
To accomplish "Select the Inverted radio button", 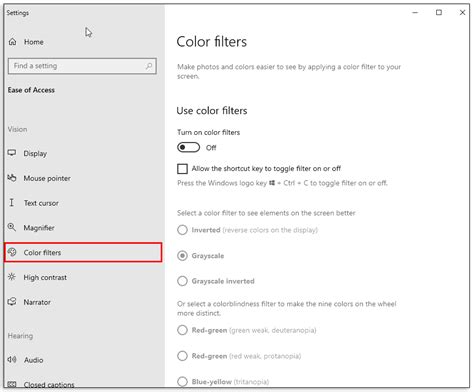I will coord(182,230).
